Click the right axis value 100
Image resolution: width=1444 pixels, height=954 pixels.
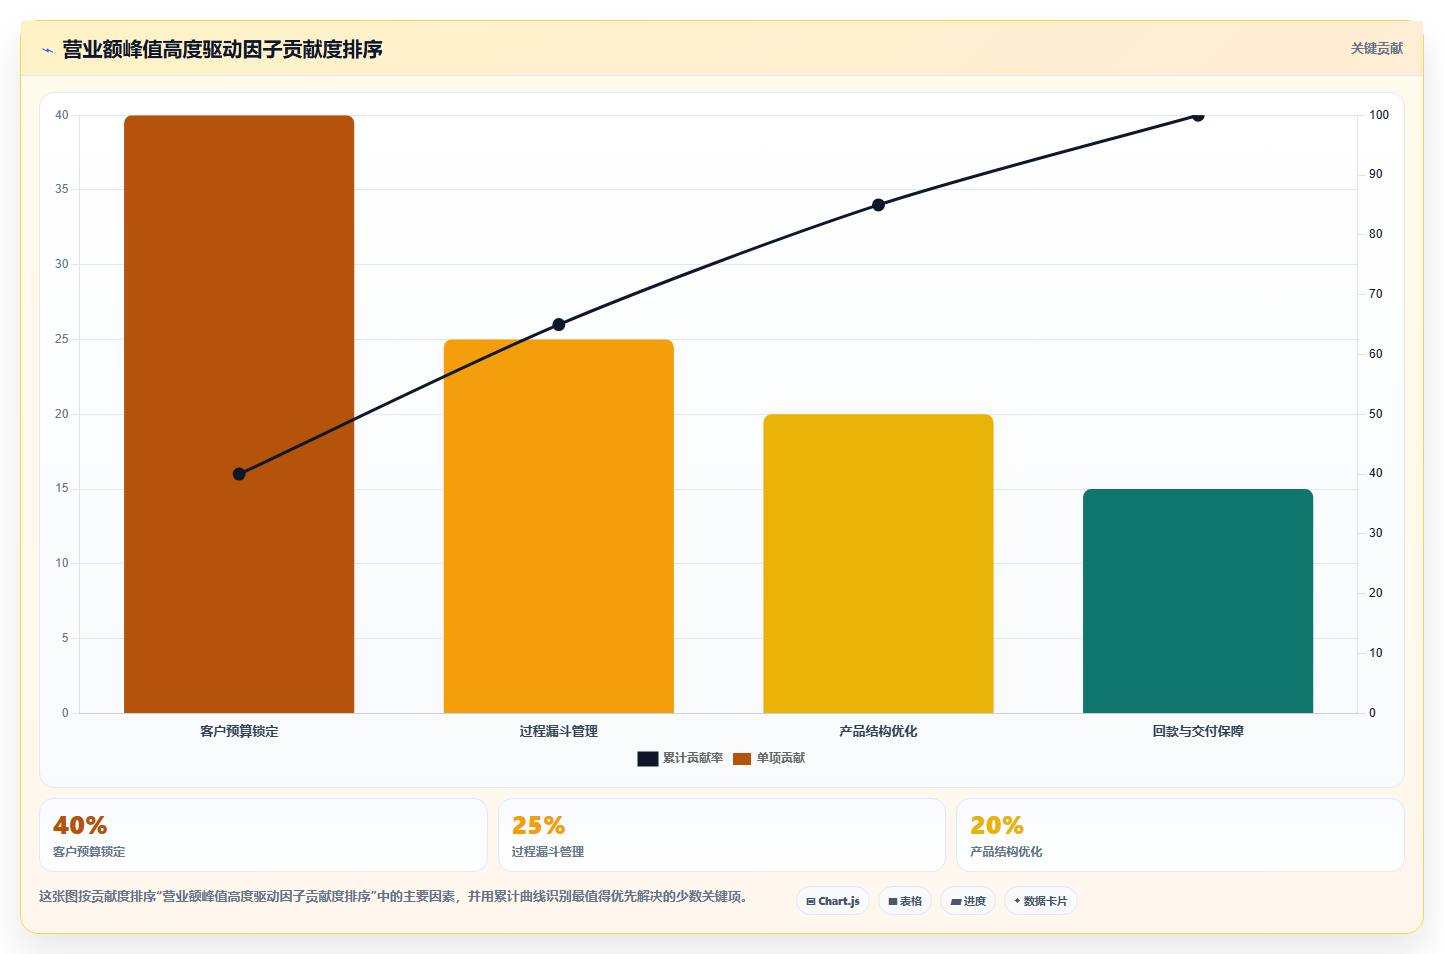click(1379, 115)
